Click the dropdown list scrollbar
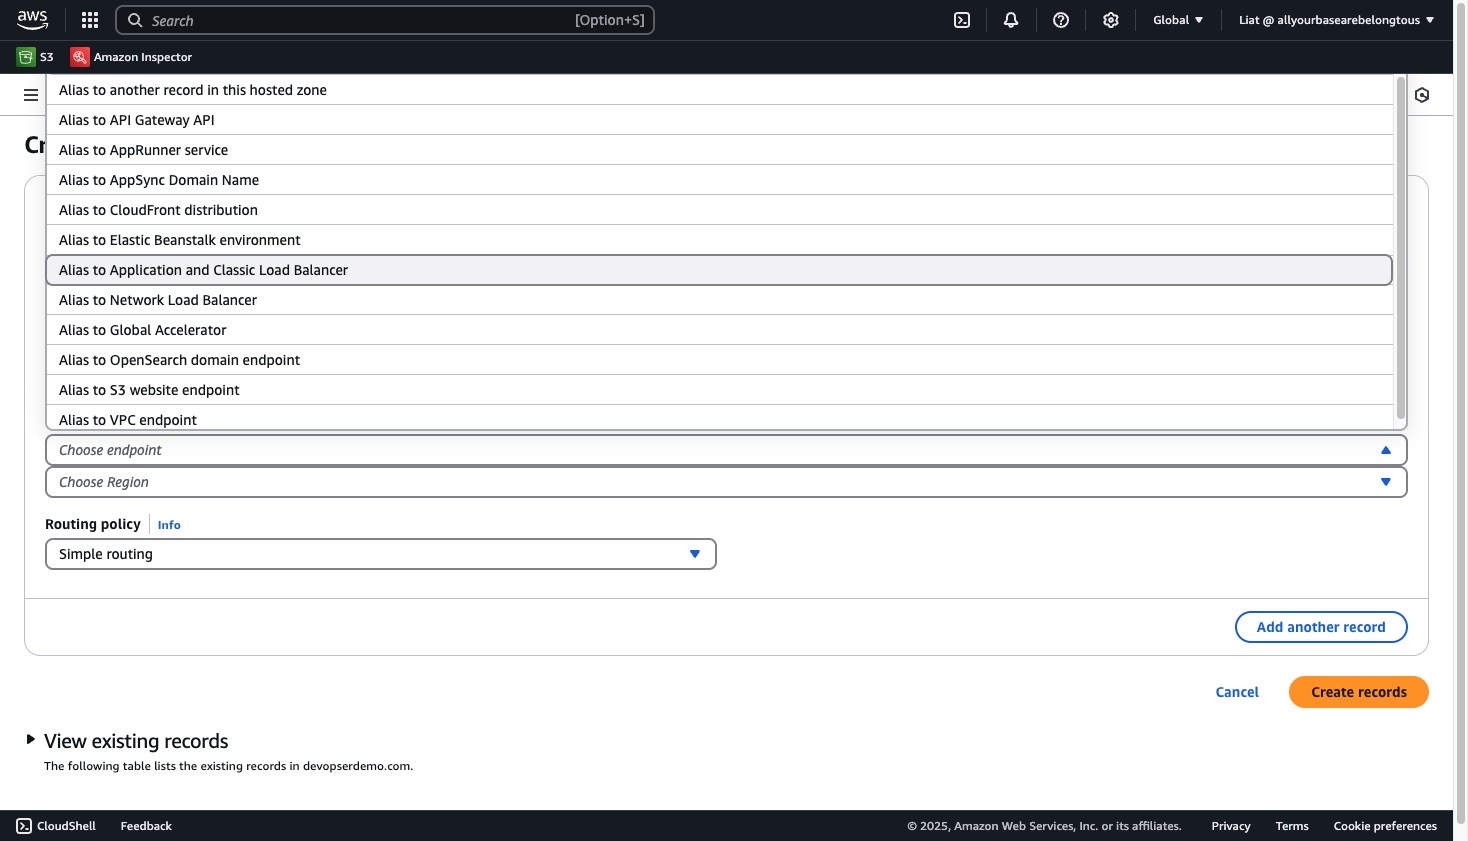Viewport: 1468px width, 841px height. [1401, 247]
